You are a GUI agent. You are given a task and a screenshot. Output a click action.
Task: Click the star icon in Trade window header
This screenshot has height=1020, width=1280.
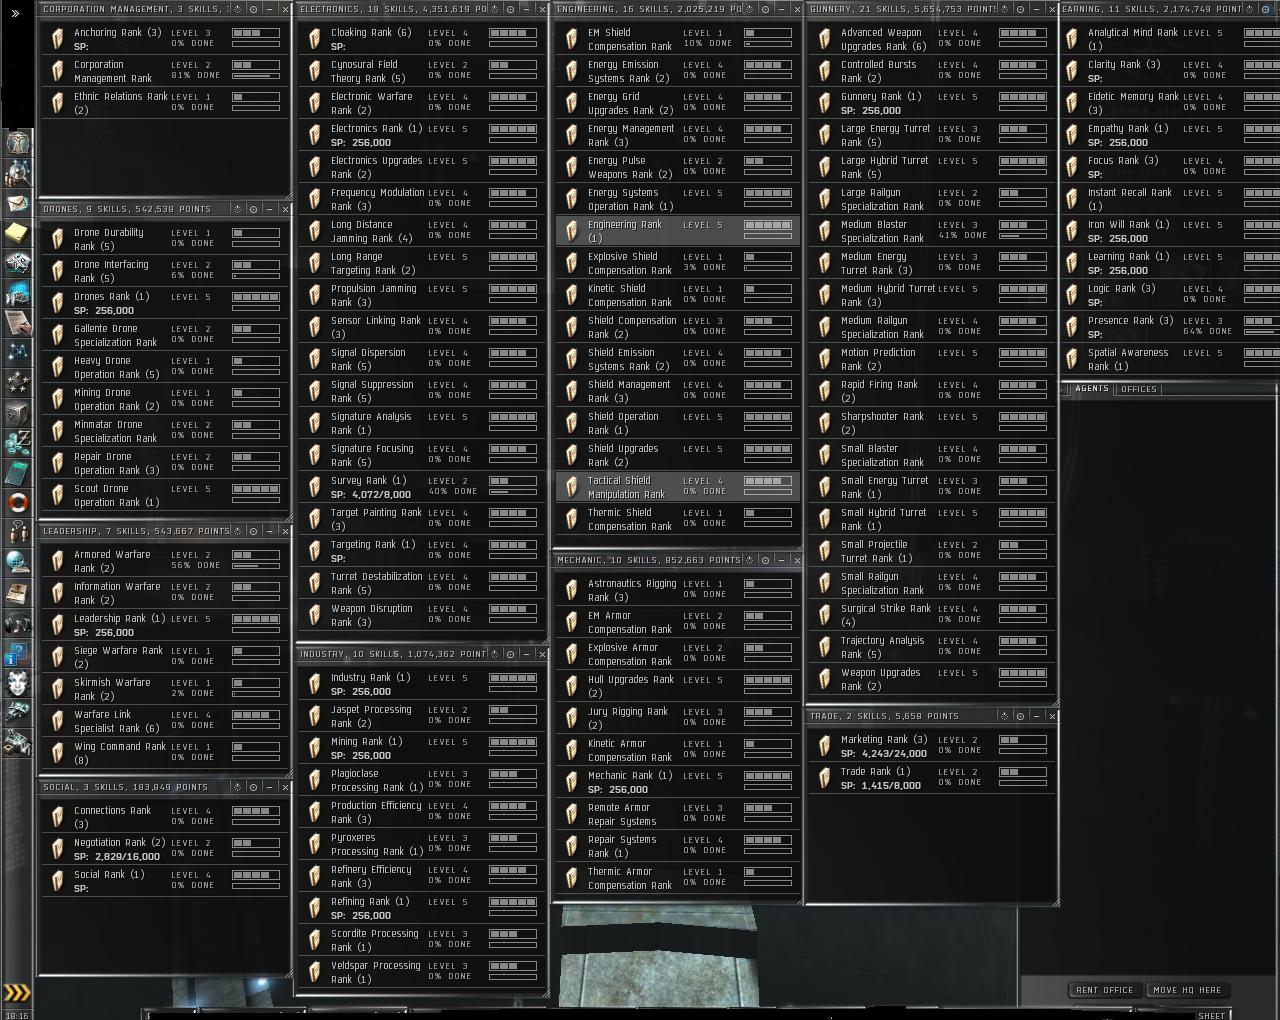1003,716
